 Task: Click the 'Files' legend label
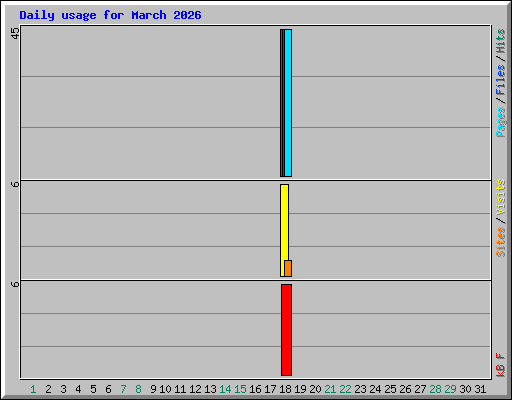coord(500,80)
